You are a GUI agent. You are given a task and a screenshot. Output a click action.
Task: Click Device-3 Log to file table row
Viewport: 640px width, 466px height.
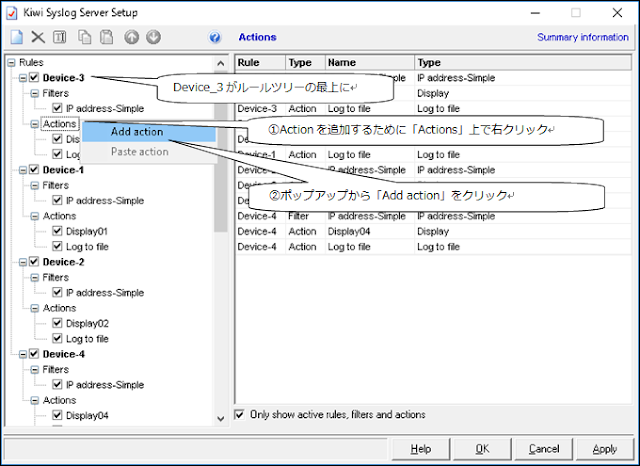(x=433, y=109)
